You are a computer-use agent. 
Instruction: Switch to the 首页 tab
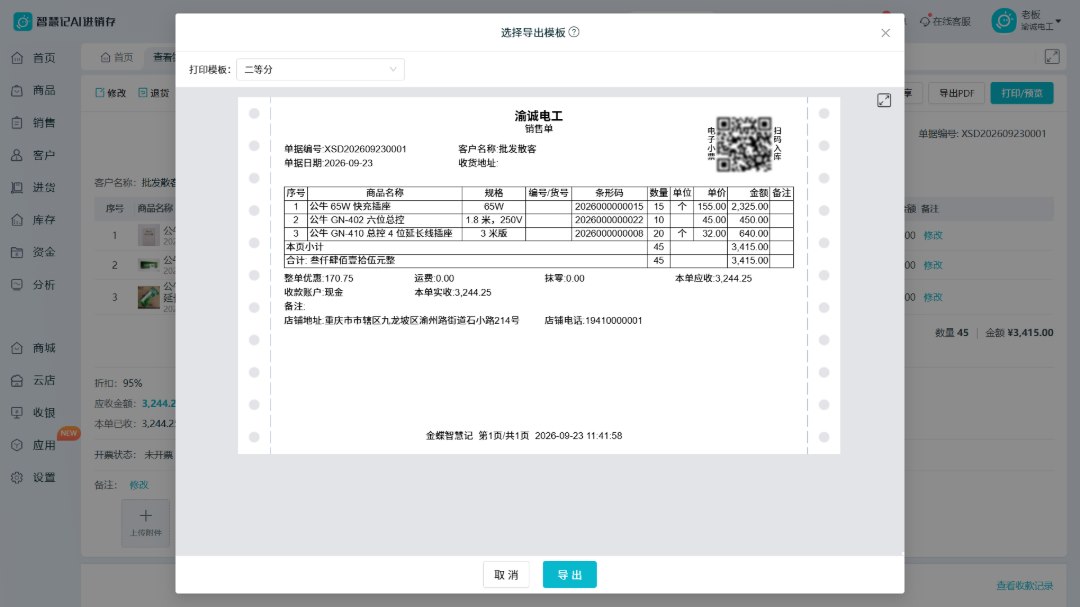coord(116,57)
